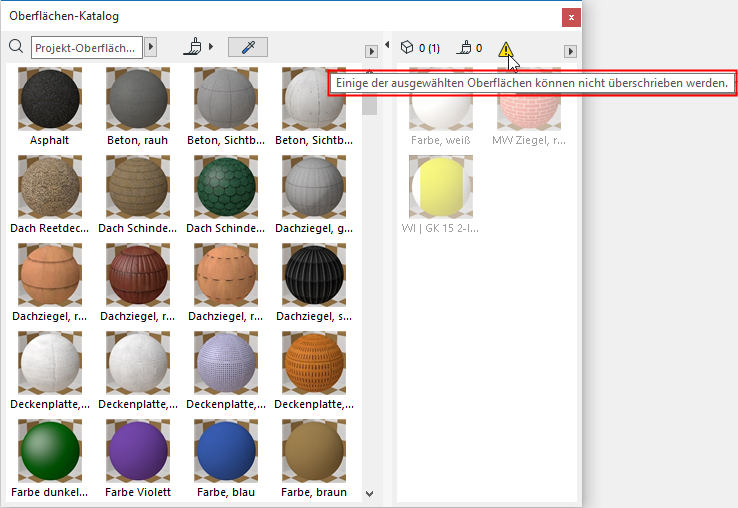Click the Projekt-Oberfläch... text field
Viewport: 738px width, 508px height.
coord(87,48)
